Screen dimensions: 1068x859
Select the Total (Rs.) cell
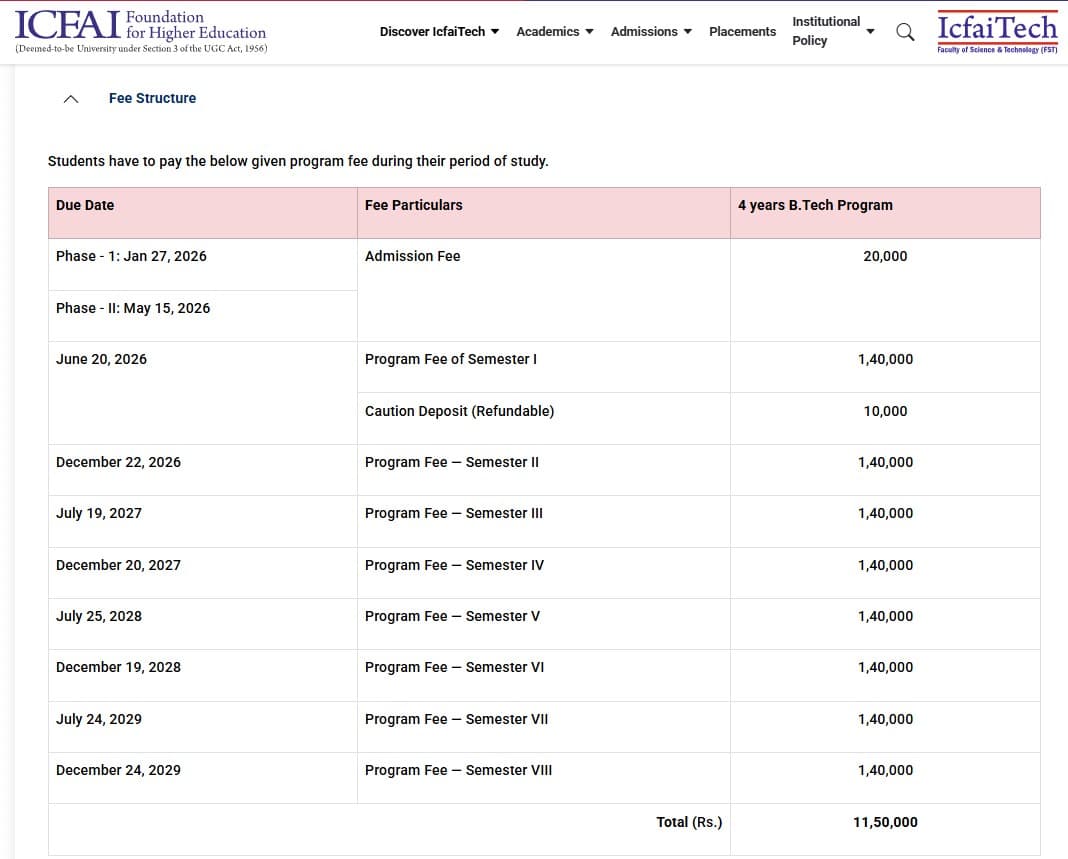point(688,821)
